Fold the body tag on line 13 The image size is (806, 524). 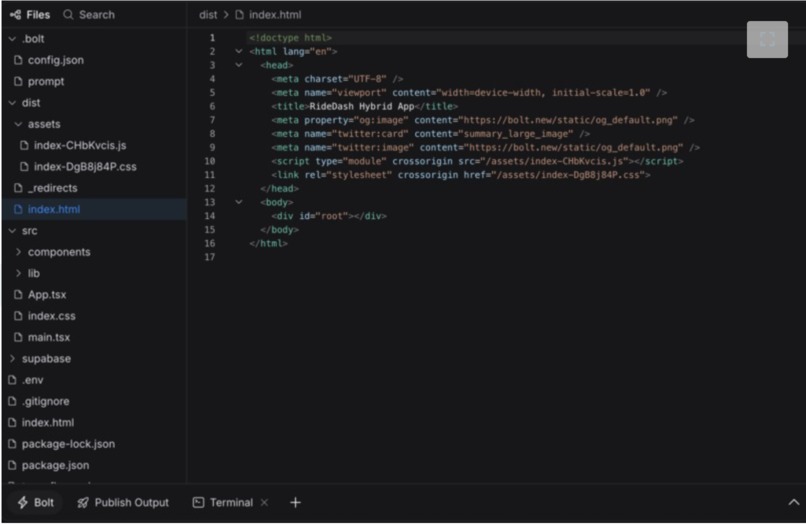(239, 202)
